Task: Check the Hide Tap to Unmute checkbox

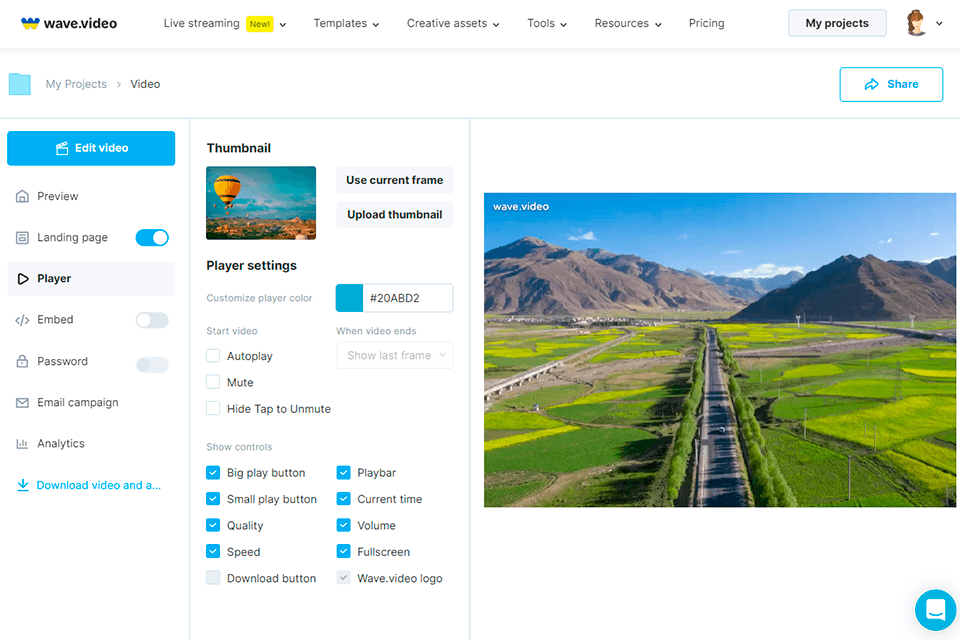Action: (x=213, y=408)
